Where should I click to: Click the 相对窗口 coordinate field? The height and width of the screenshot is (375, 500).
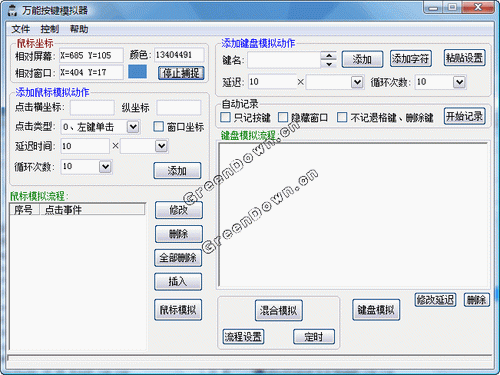click(x=91, y=72)
